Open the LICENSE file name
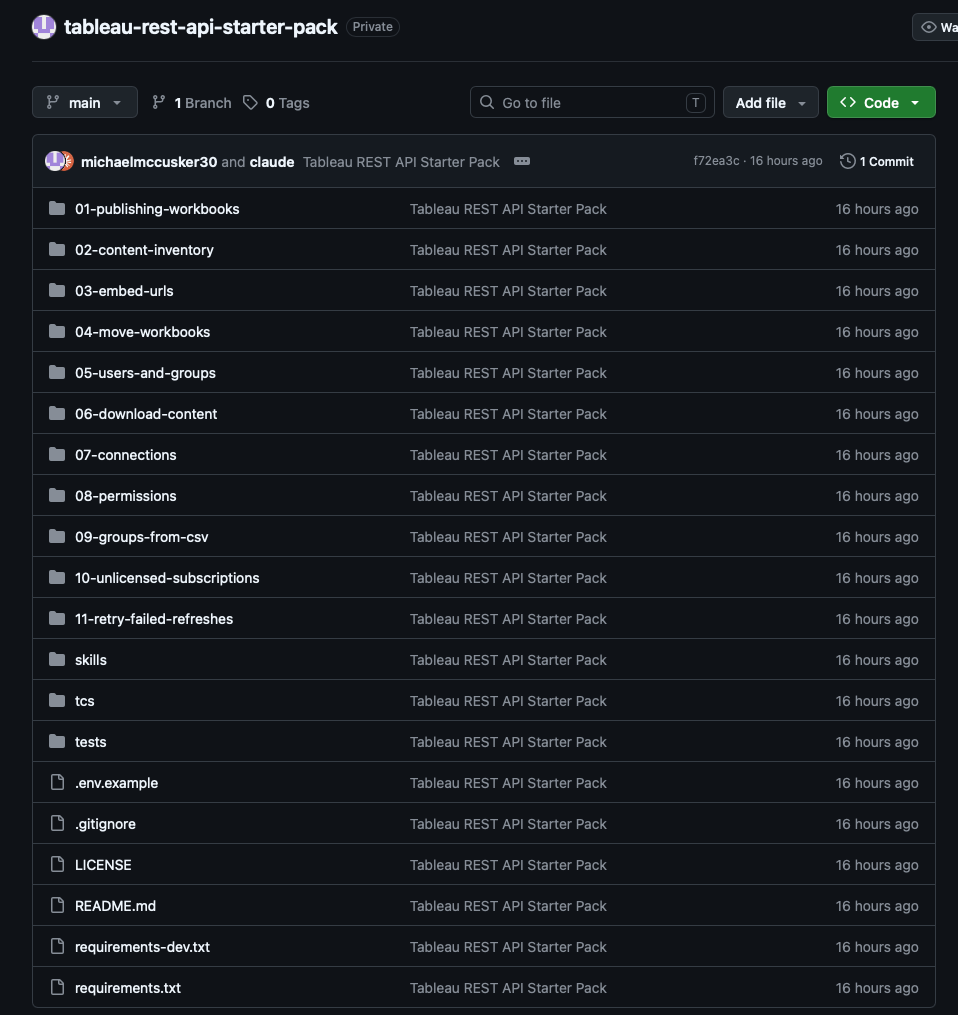Viewport: 958px width, 1015px height. [103, 864]
